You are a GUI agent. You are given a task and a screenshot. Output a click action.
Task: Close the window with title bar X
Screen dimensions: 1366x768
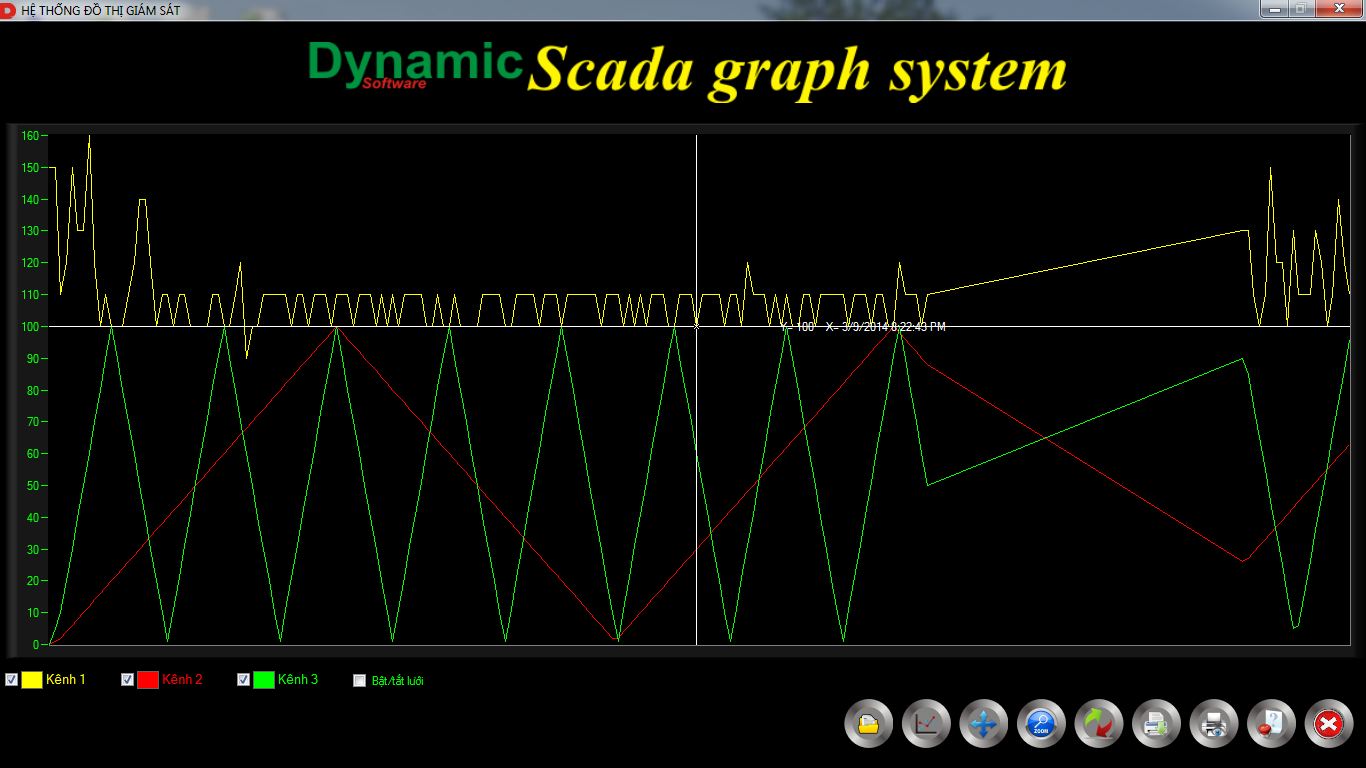pyautogui.click(x=1337, y=8)
